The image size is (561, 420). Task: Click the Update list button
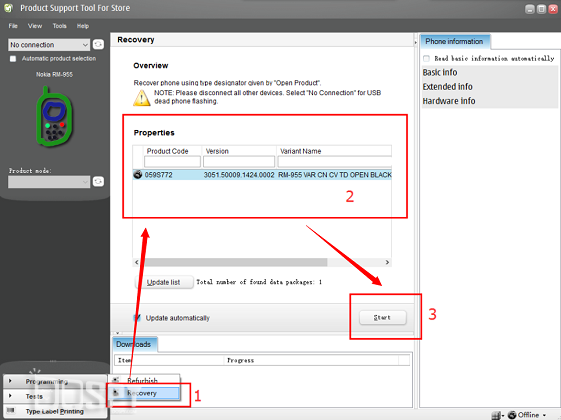164,282
